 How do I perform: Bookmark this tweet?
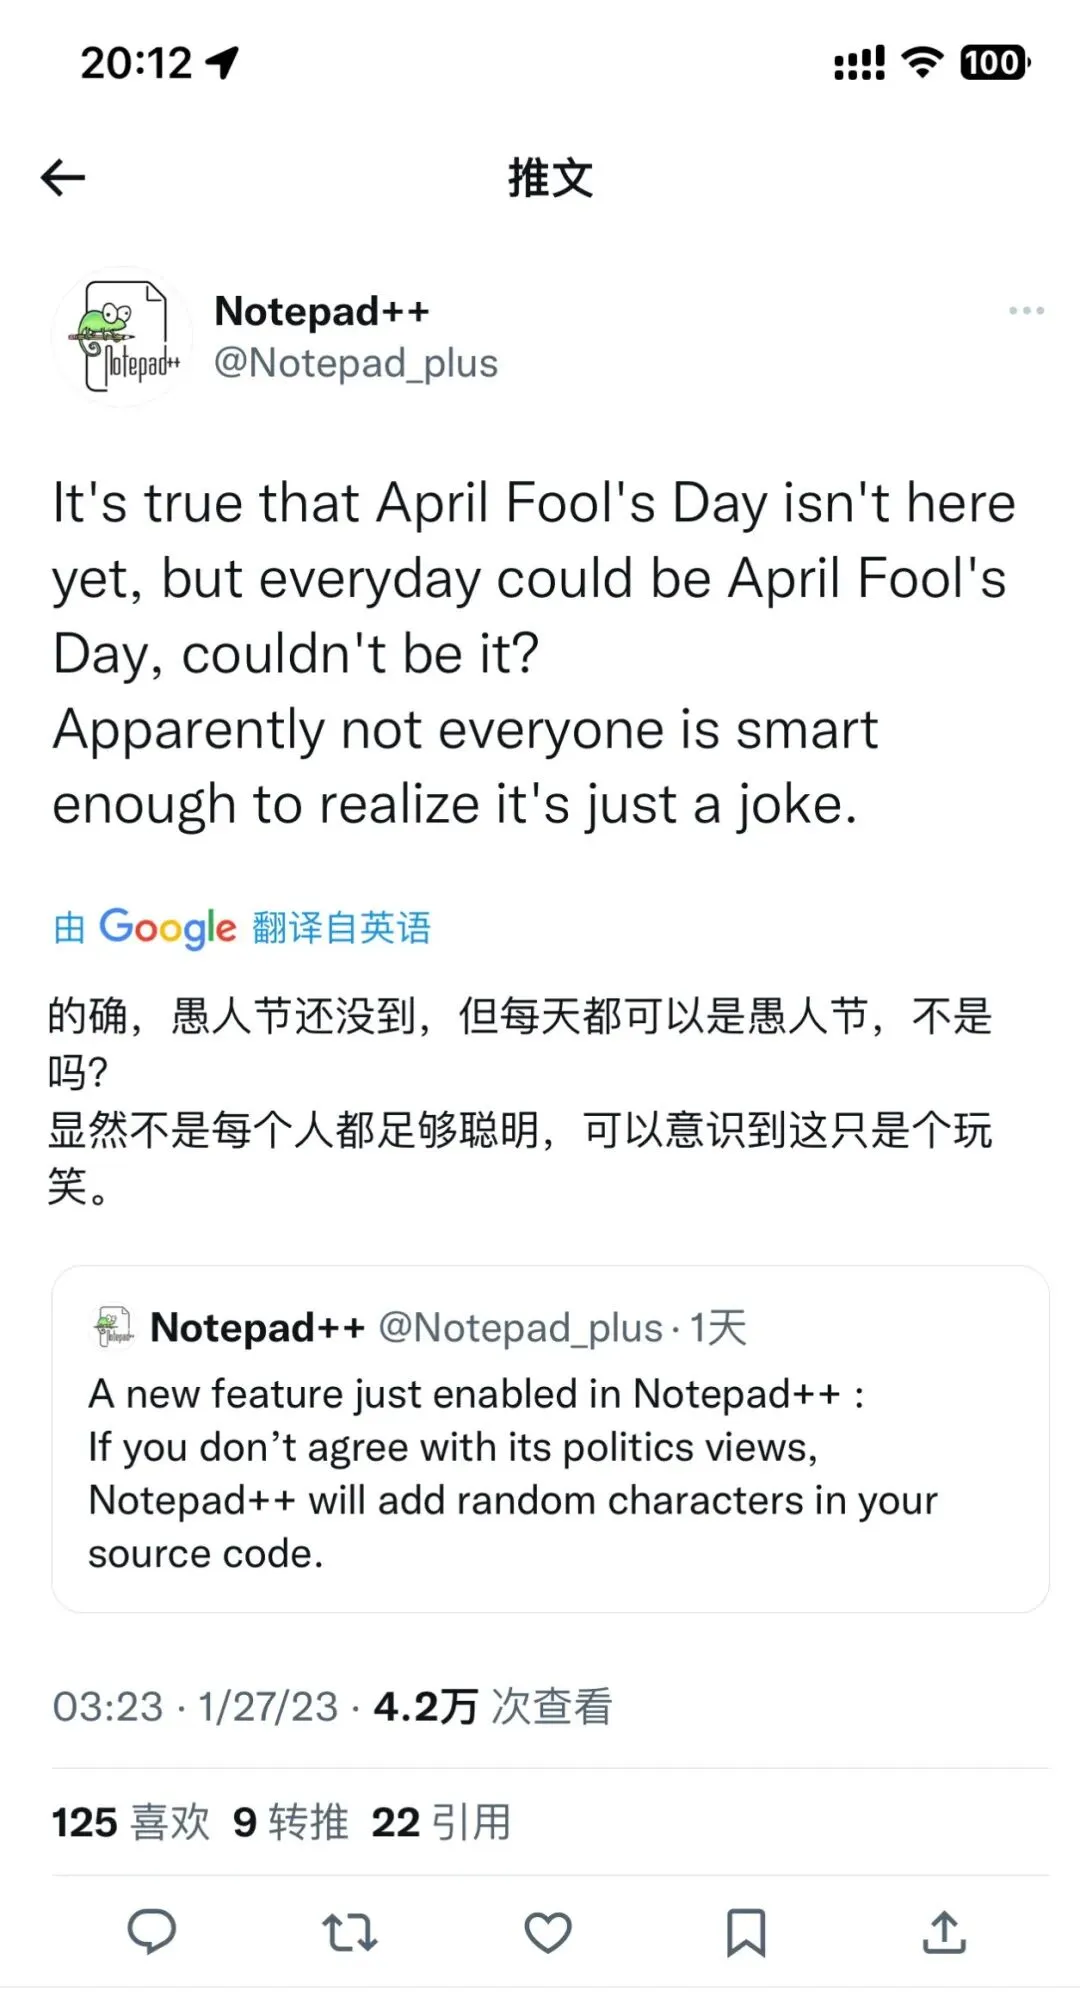tap(745, 1932)
